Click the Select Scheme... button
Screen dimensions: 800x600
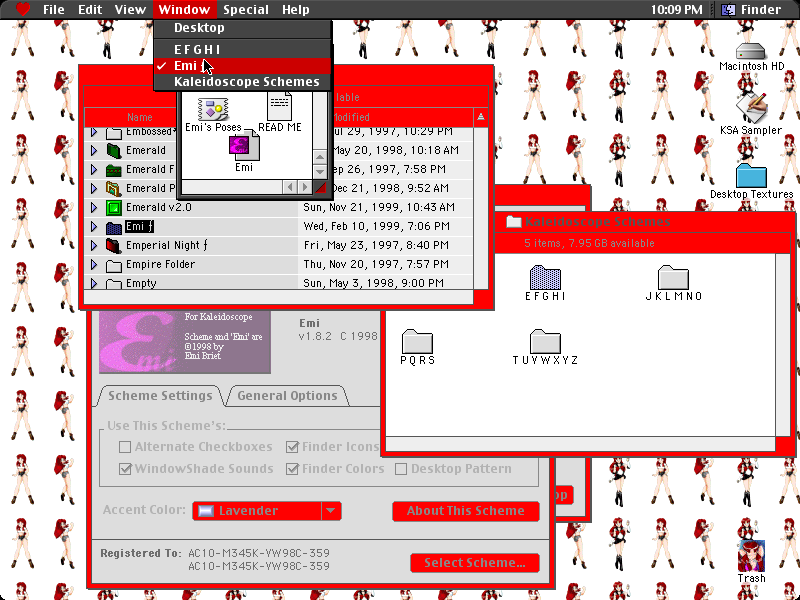tap(474, 563)
